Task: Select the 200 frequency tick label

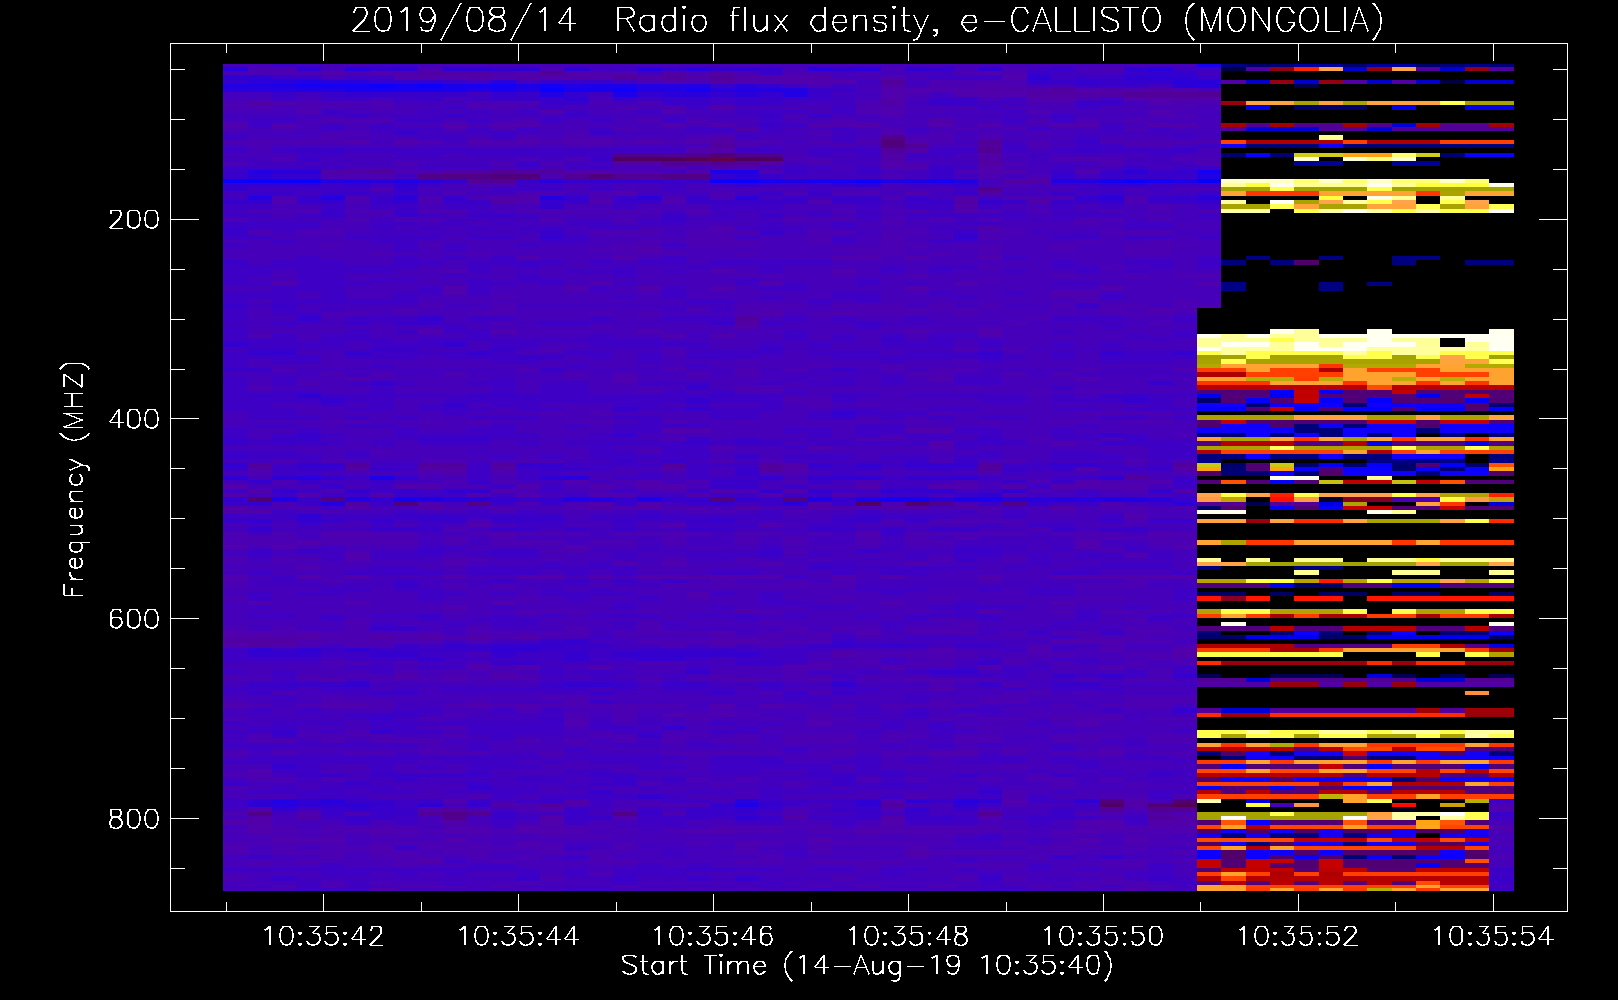Action: [x=134, y=219]
